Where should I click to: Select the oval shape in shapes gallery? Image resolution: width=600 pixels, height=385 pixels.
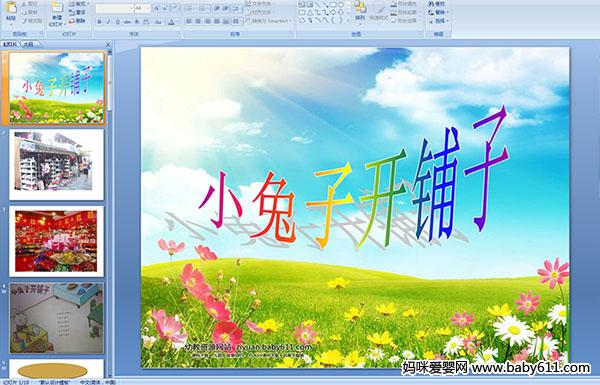(341, 4)
